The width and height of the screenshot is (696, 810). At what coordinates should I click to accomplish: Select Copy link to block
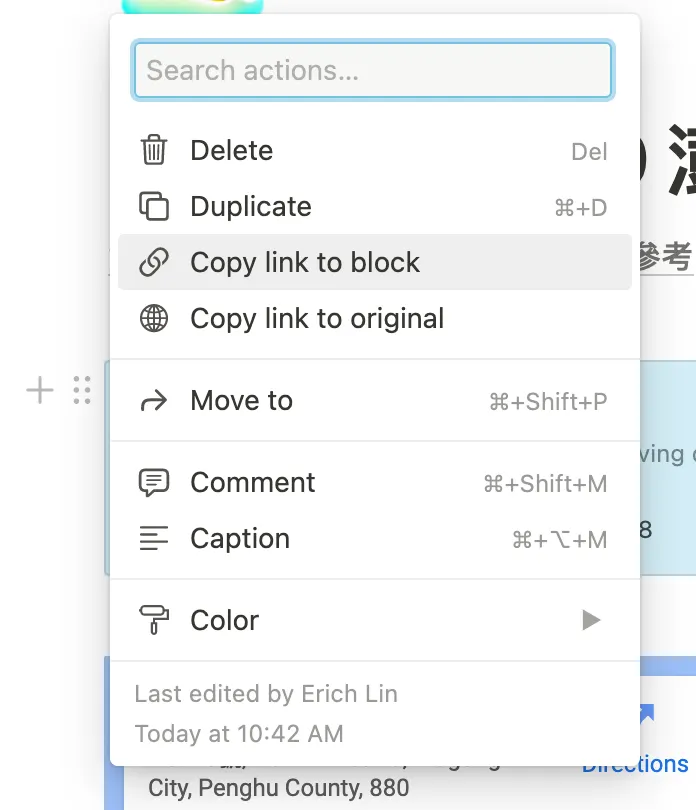(305, 263)
